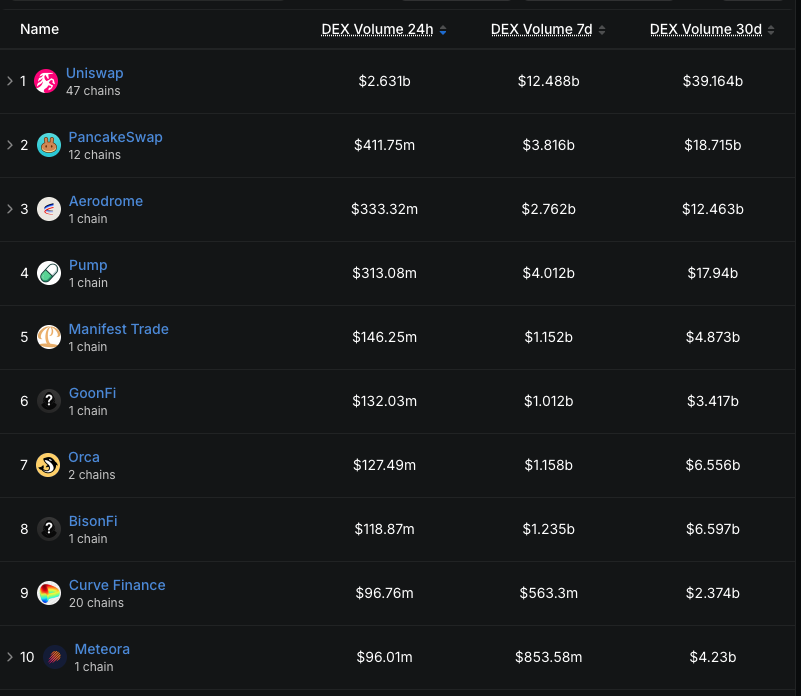801x696 pixels.
Task: Click Manifest Trade's 30d volume $4.873b
Action: (x=713, y=337)
